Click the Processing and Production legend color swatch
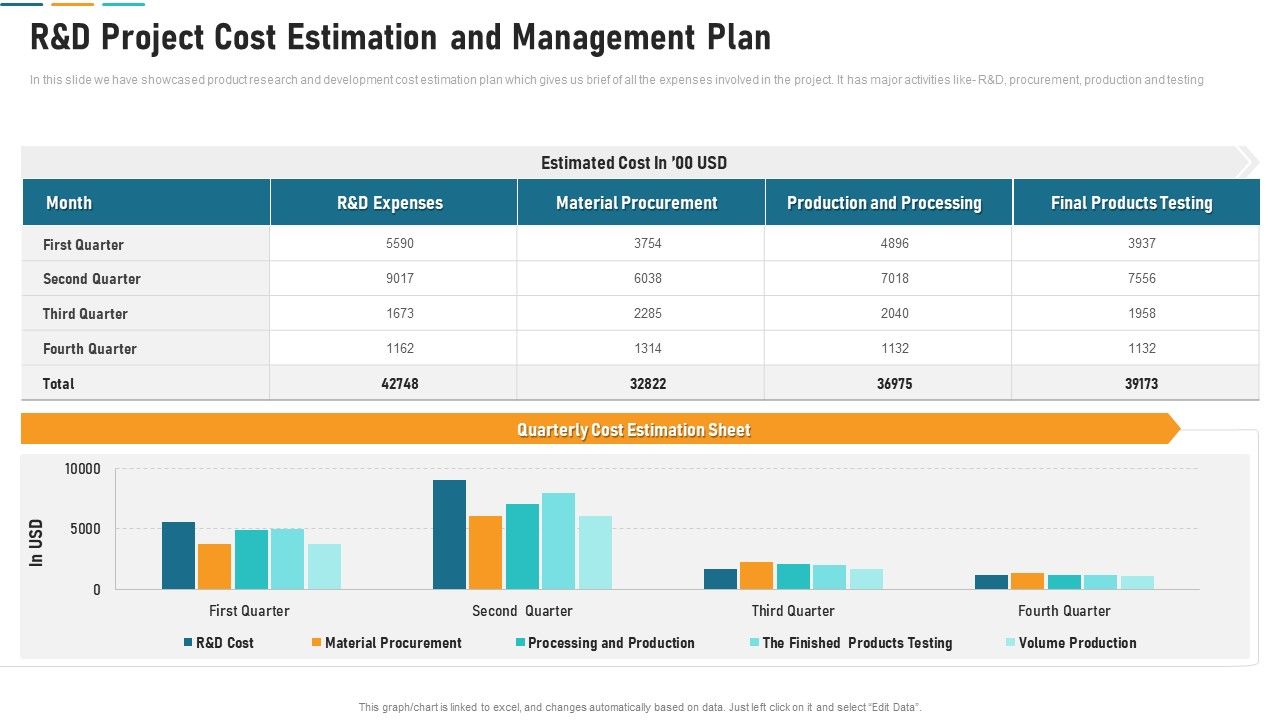This screenshot has height=720, width=1280. (x=520, y=643)
